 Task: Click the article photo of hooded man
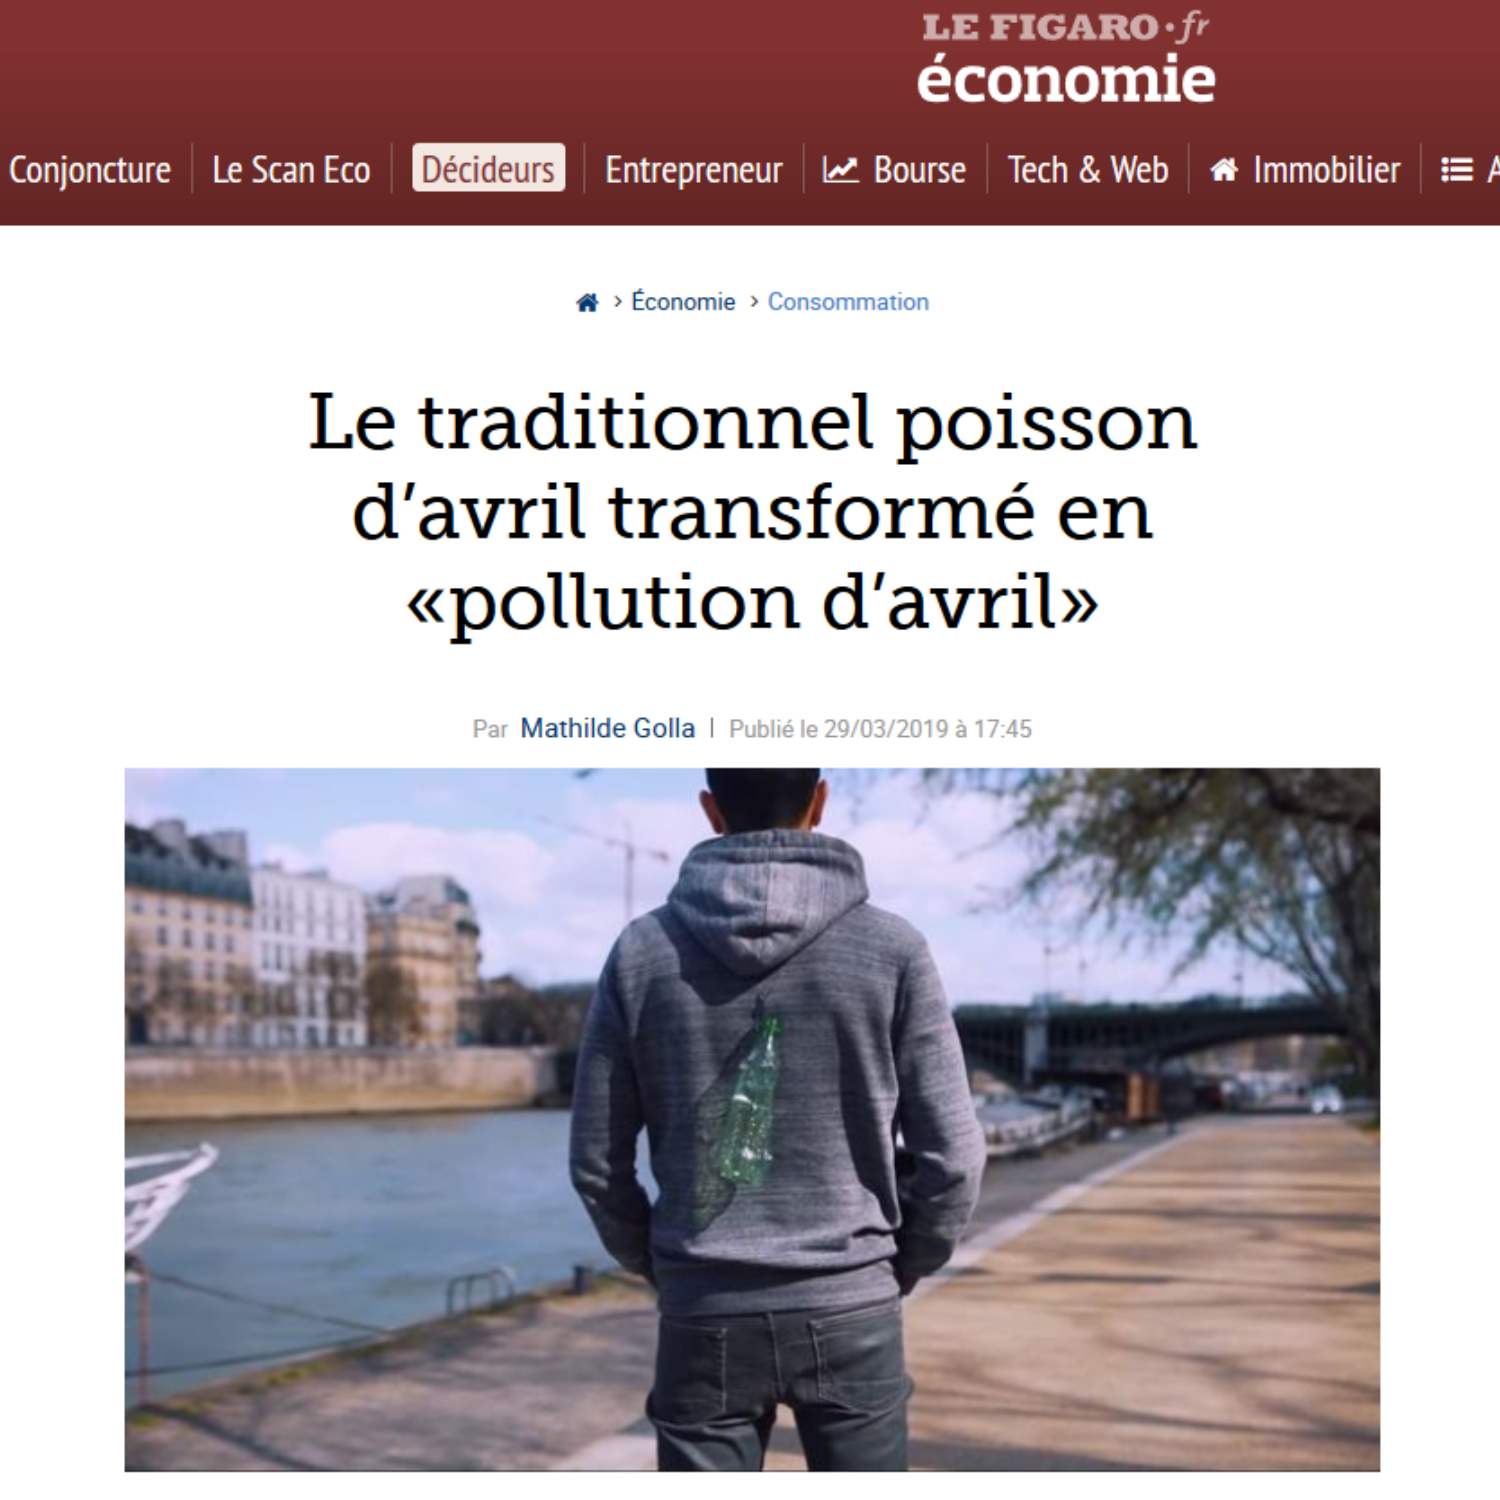click(752, 1119)
